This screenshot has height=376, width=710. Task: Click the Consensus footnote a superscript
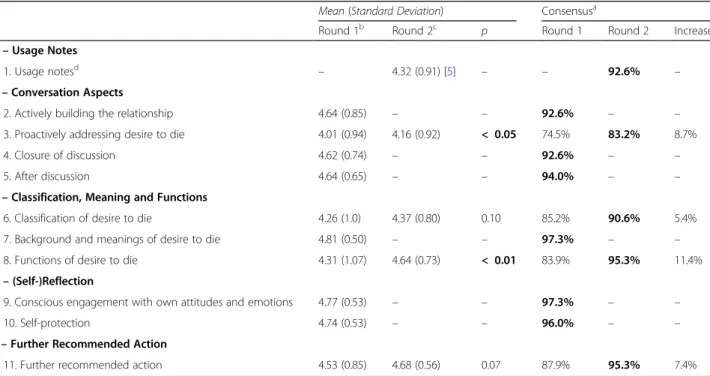coord(594,7)
